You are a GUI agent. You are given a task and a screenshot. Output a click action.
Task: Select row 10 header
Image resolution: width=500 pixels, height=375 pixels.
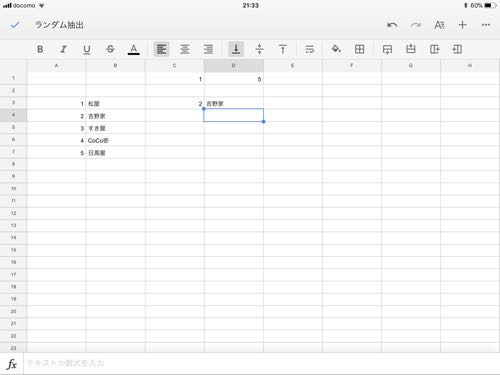13,189
